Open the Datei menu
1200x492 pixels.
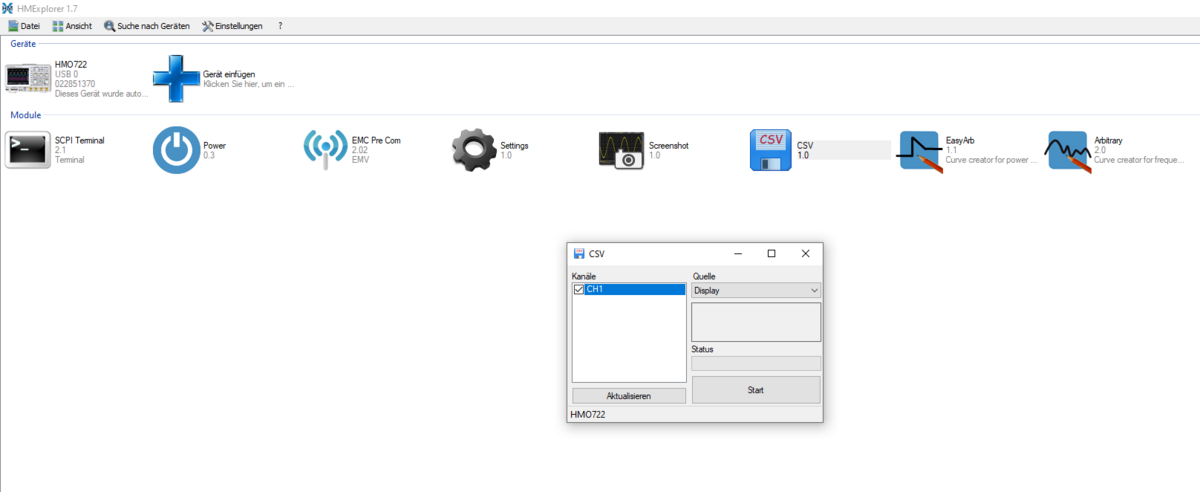pos(23,26)
